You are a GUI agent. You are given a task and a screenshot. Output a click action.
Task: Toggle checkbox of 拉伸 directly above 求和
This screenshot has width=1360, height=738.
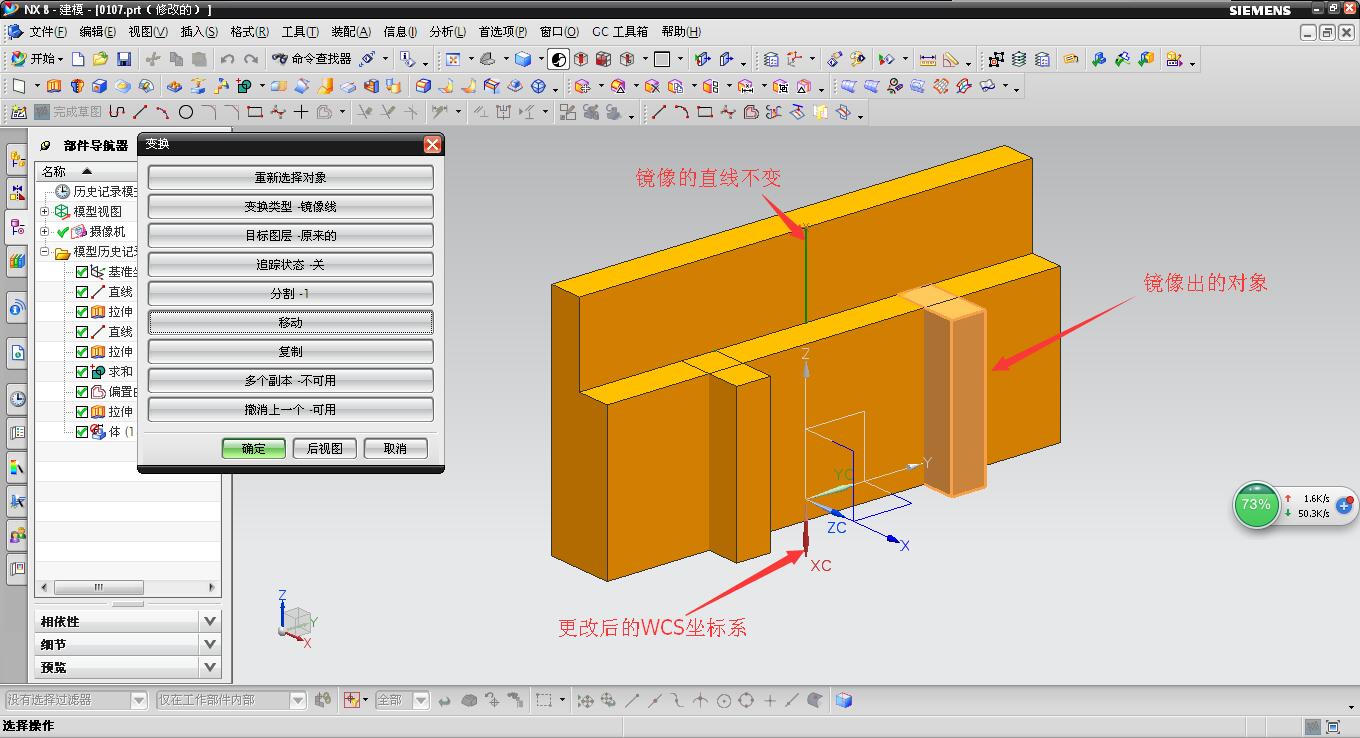point(82,352)
